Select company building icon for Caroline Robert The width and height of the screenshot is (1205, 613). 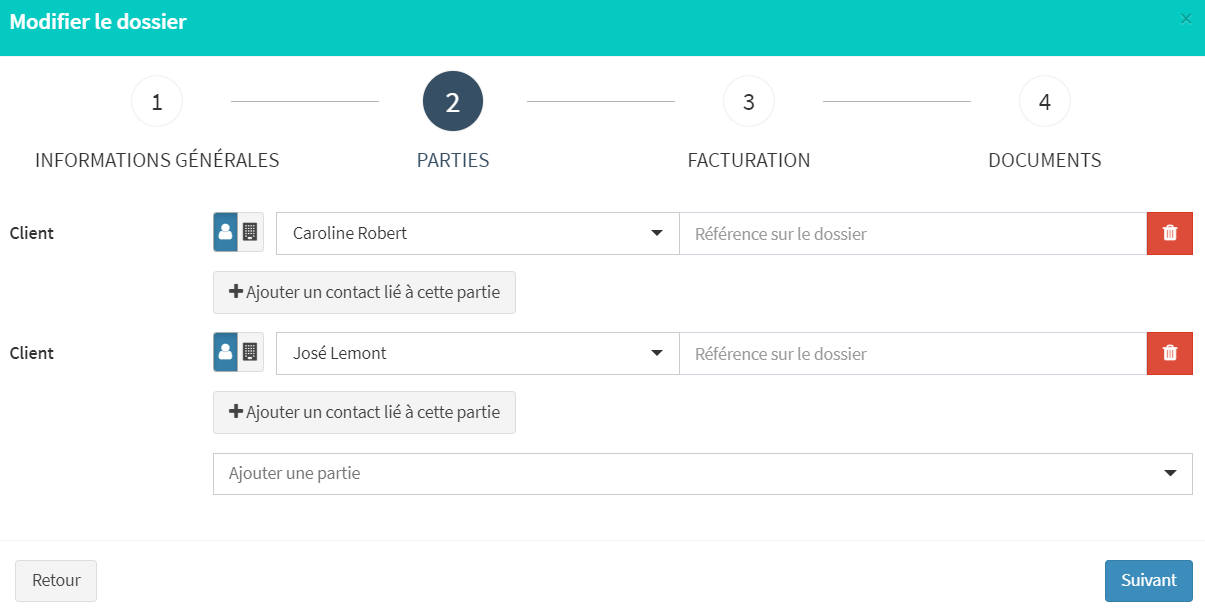(251, 232)
